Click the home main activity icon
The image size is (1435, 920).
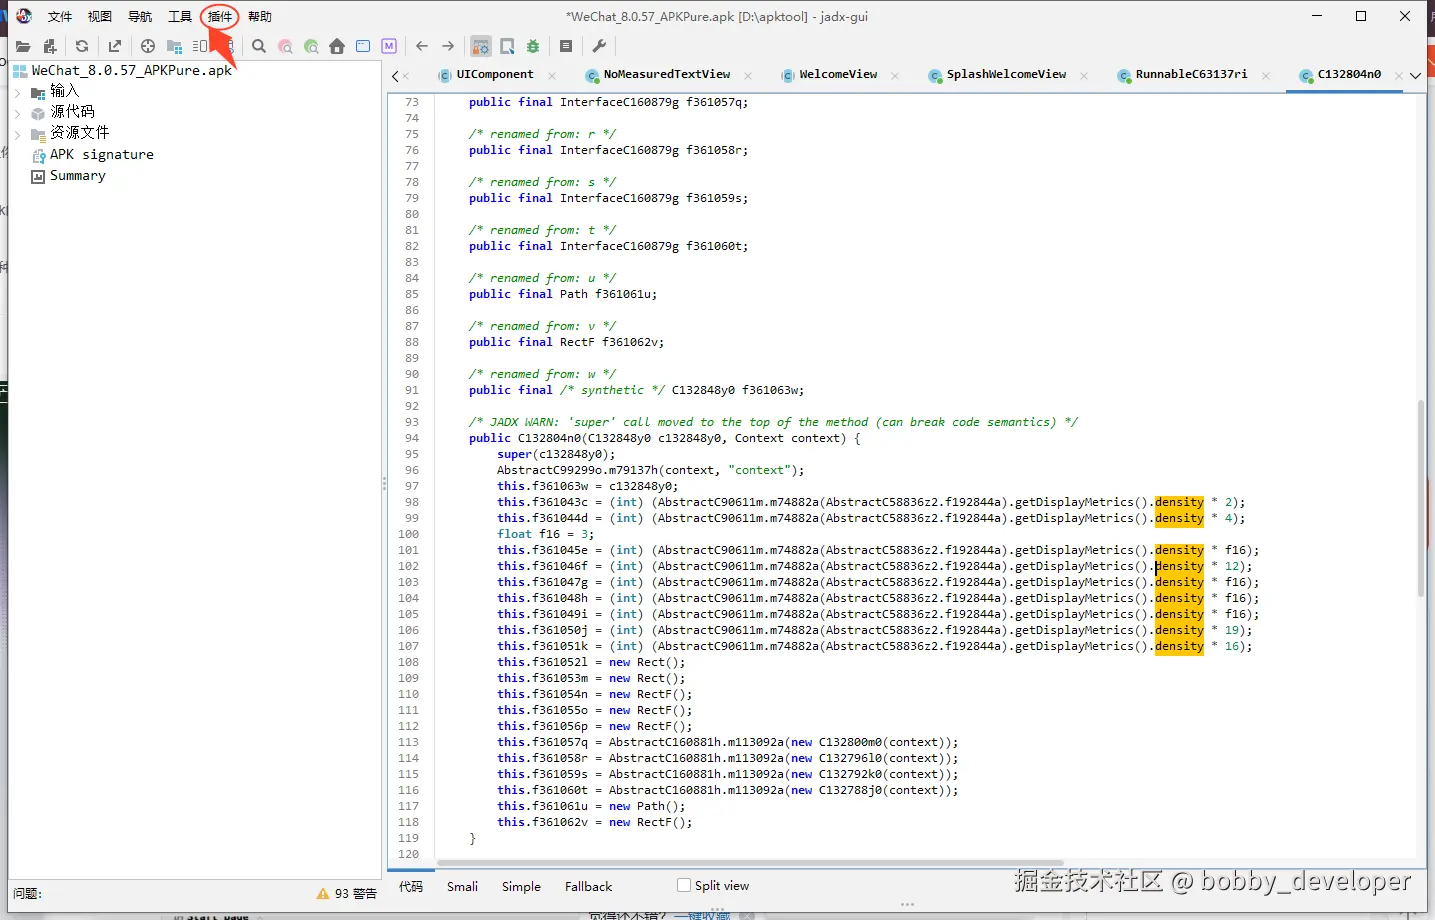337,46
